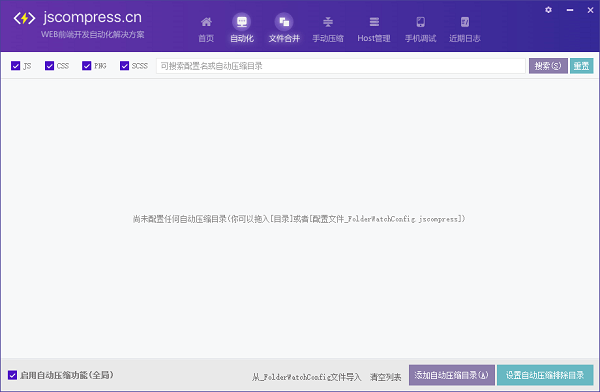600x392 pixels.
Task: Click the 搜索(S) search button
Action: click(548, 66)
